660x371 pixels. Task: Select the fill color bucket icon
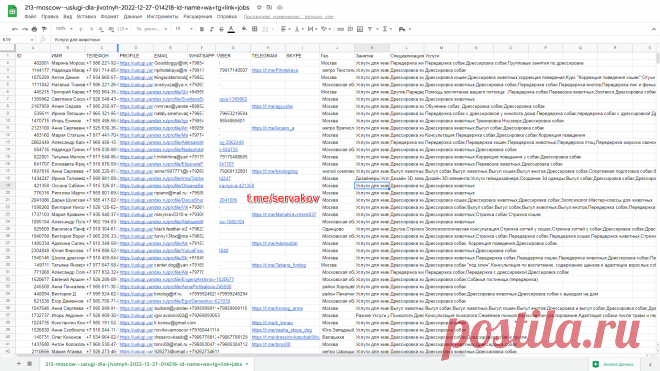pyautogui.click(x=244, y=29)
